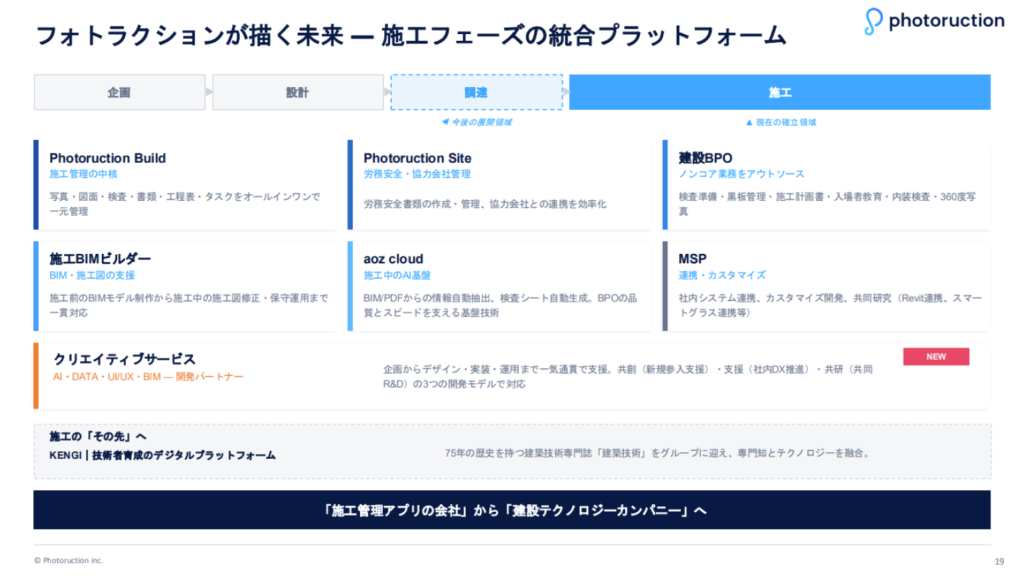1024x576 pixels.
Task: Click 施工管理の中核 subtitle
Action: click(x=84, y=174)
